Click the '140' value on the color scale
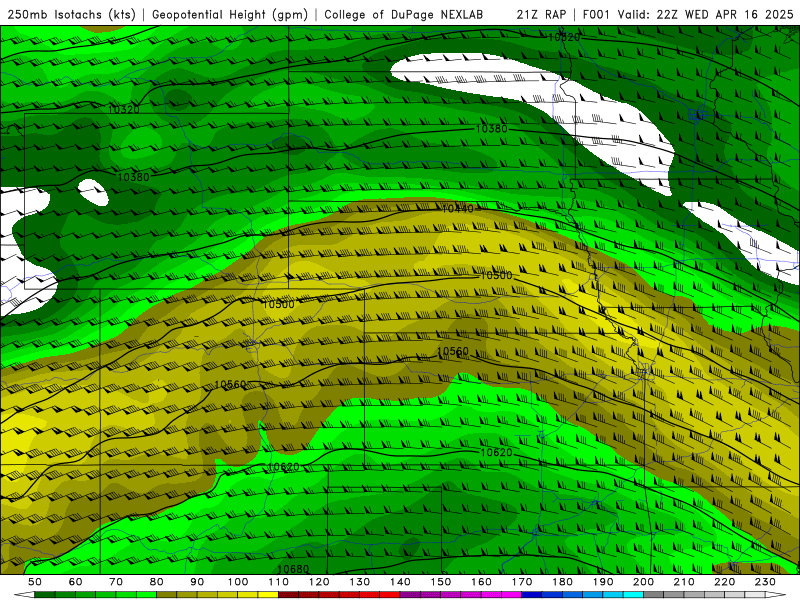Image resolution: width=800 pixels, height=600 pixels. coord(400,582)
